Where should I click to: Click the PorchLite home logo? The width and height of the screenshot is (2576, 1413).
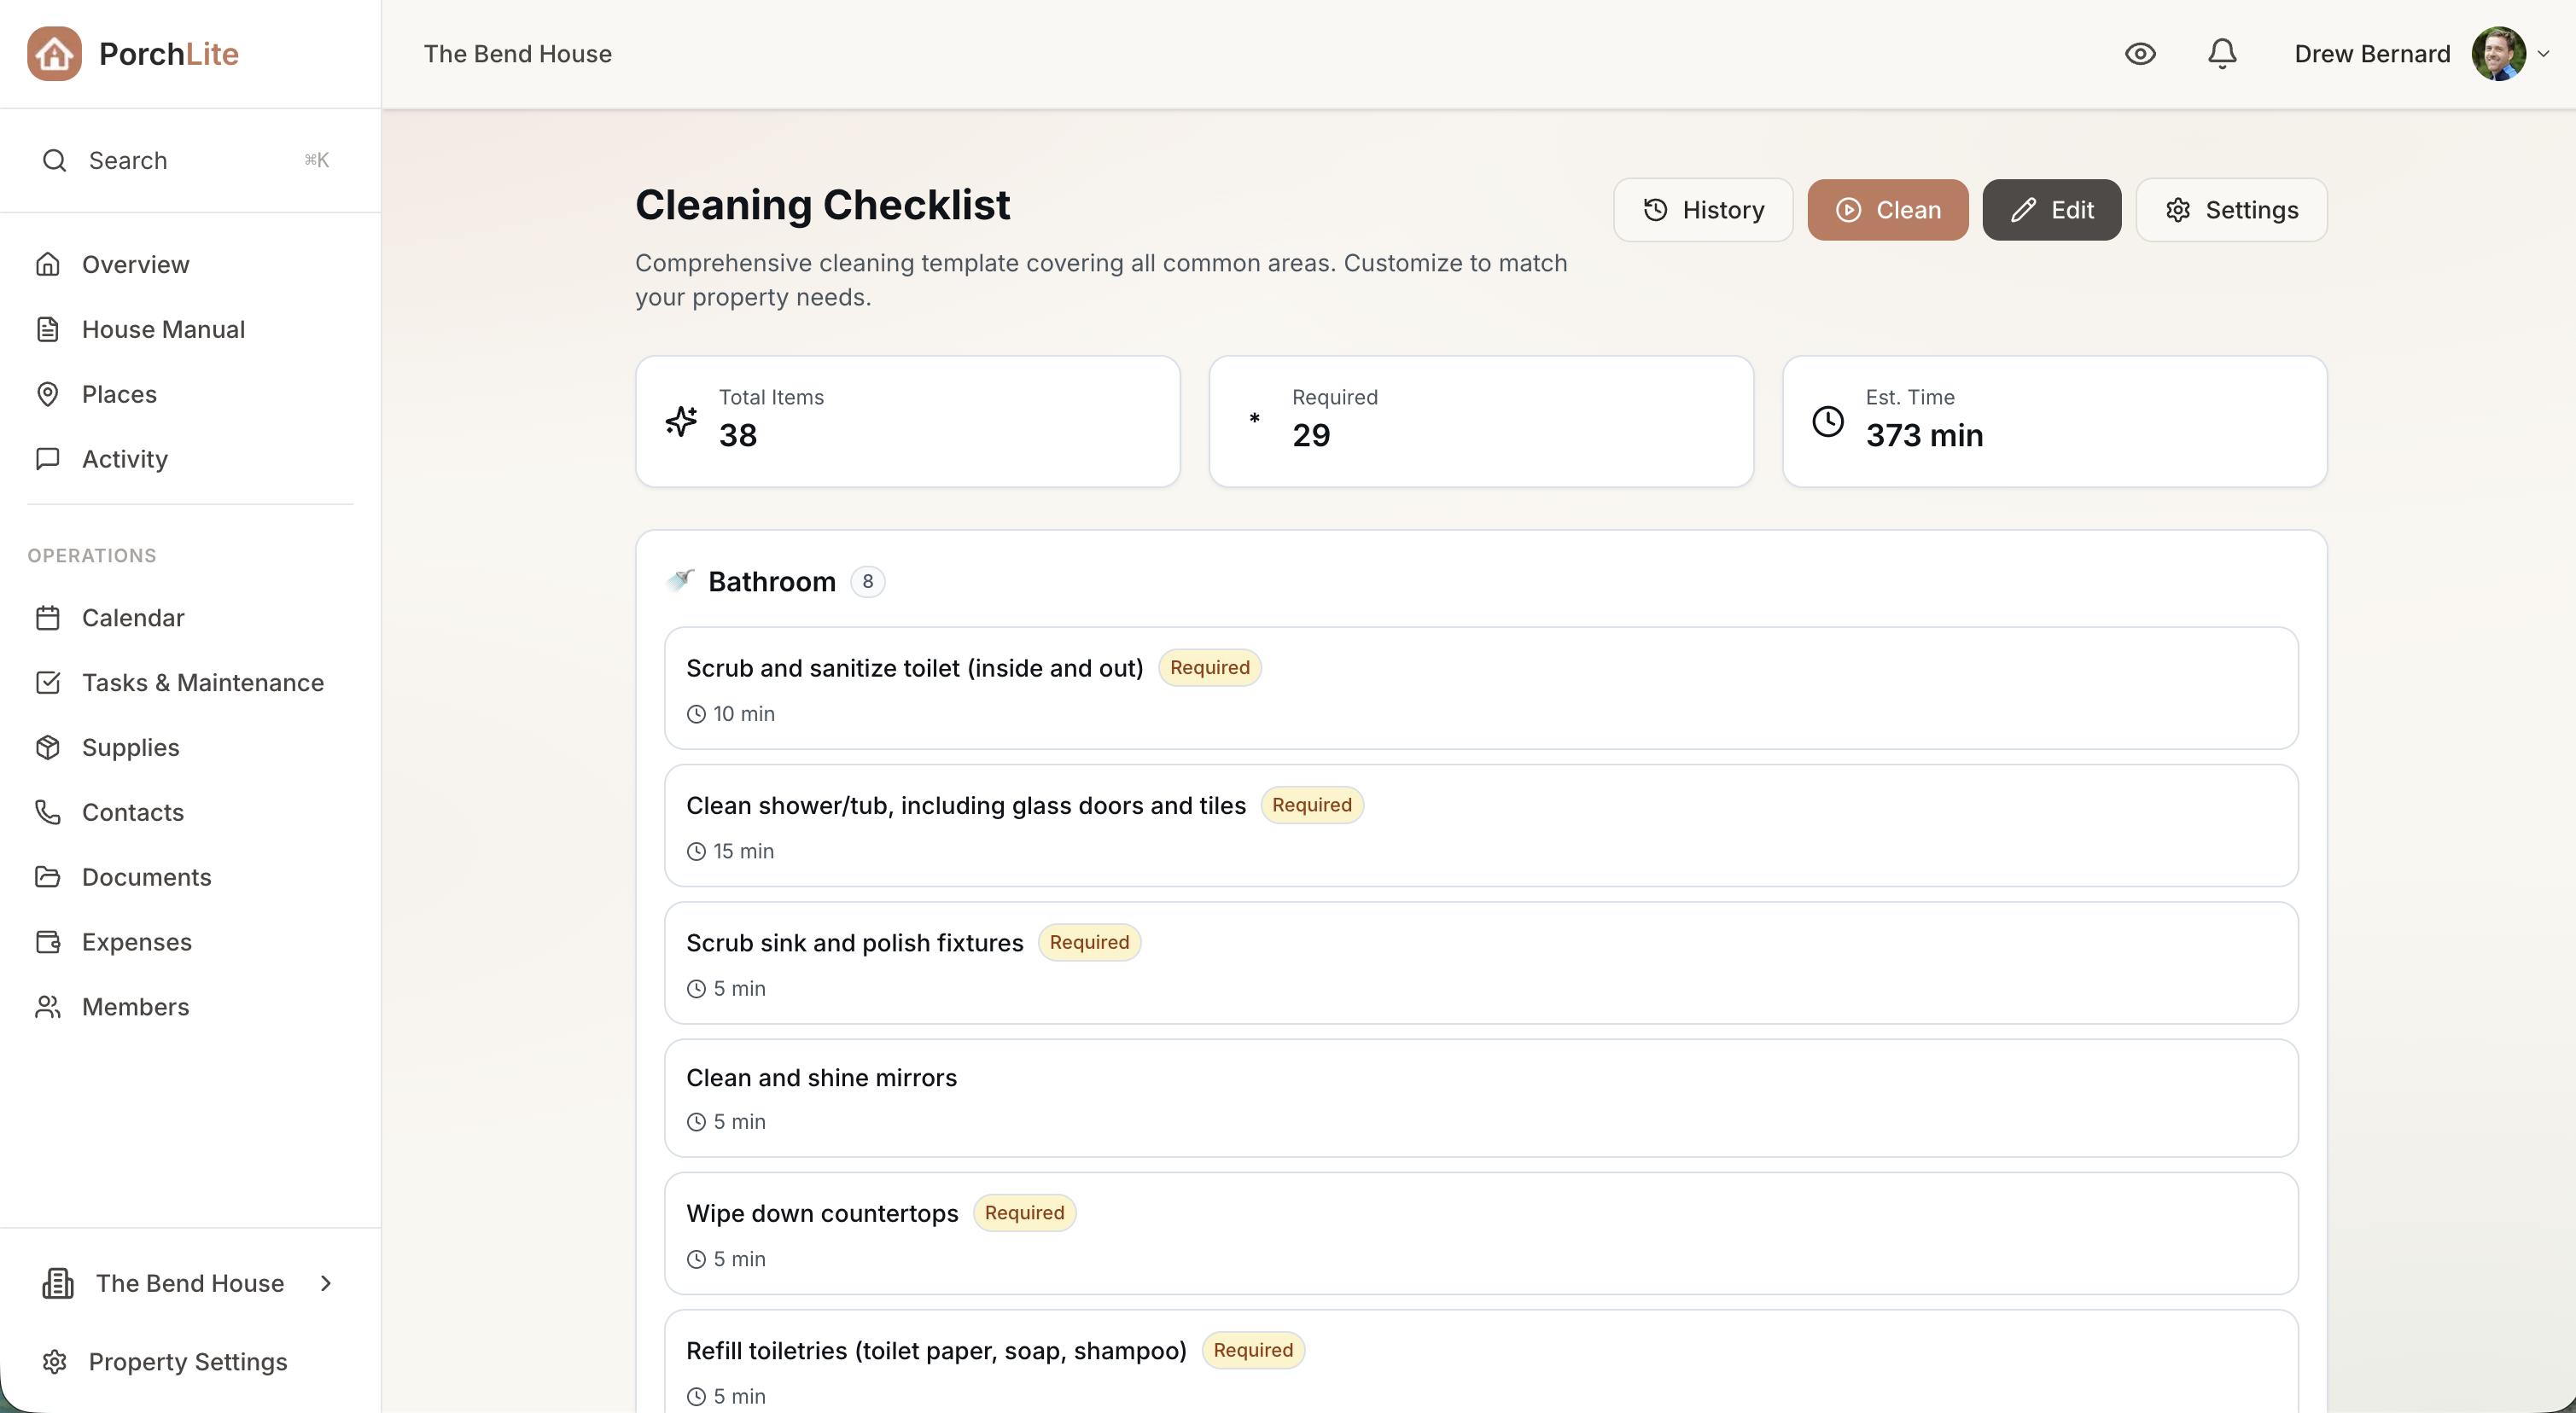click(x=54, y=53)
